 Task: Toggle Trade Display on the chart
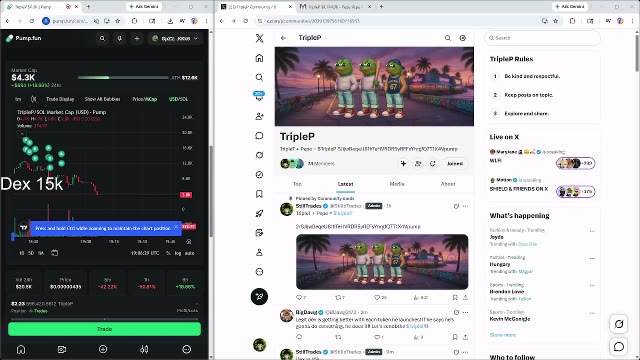point(60,99)
